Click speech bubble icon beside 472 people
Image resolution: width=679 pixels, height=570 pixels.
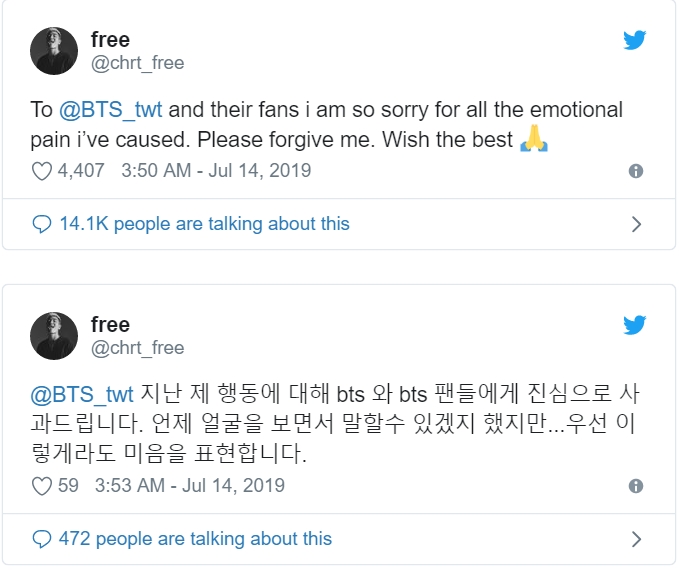[42, 539]
